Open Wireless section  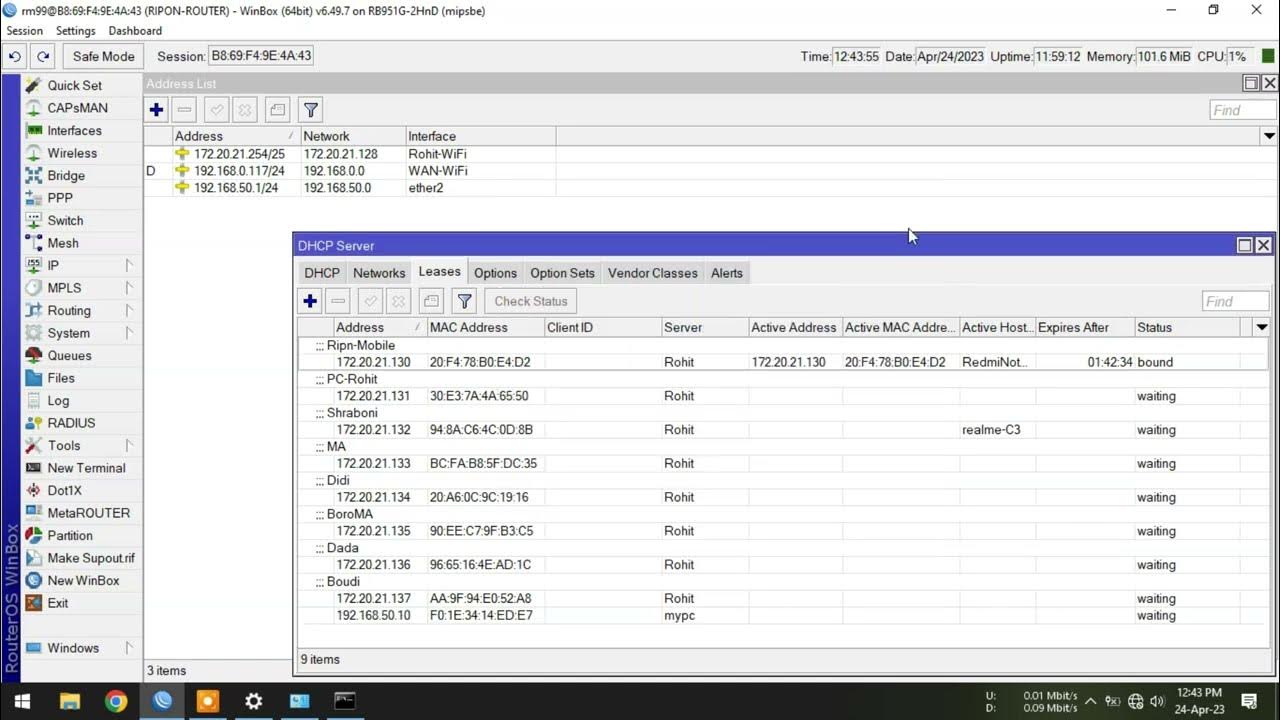[x=72, y=153]
